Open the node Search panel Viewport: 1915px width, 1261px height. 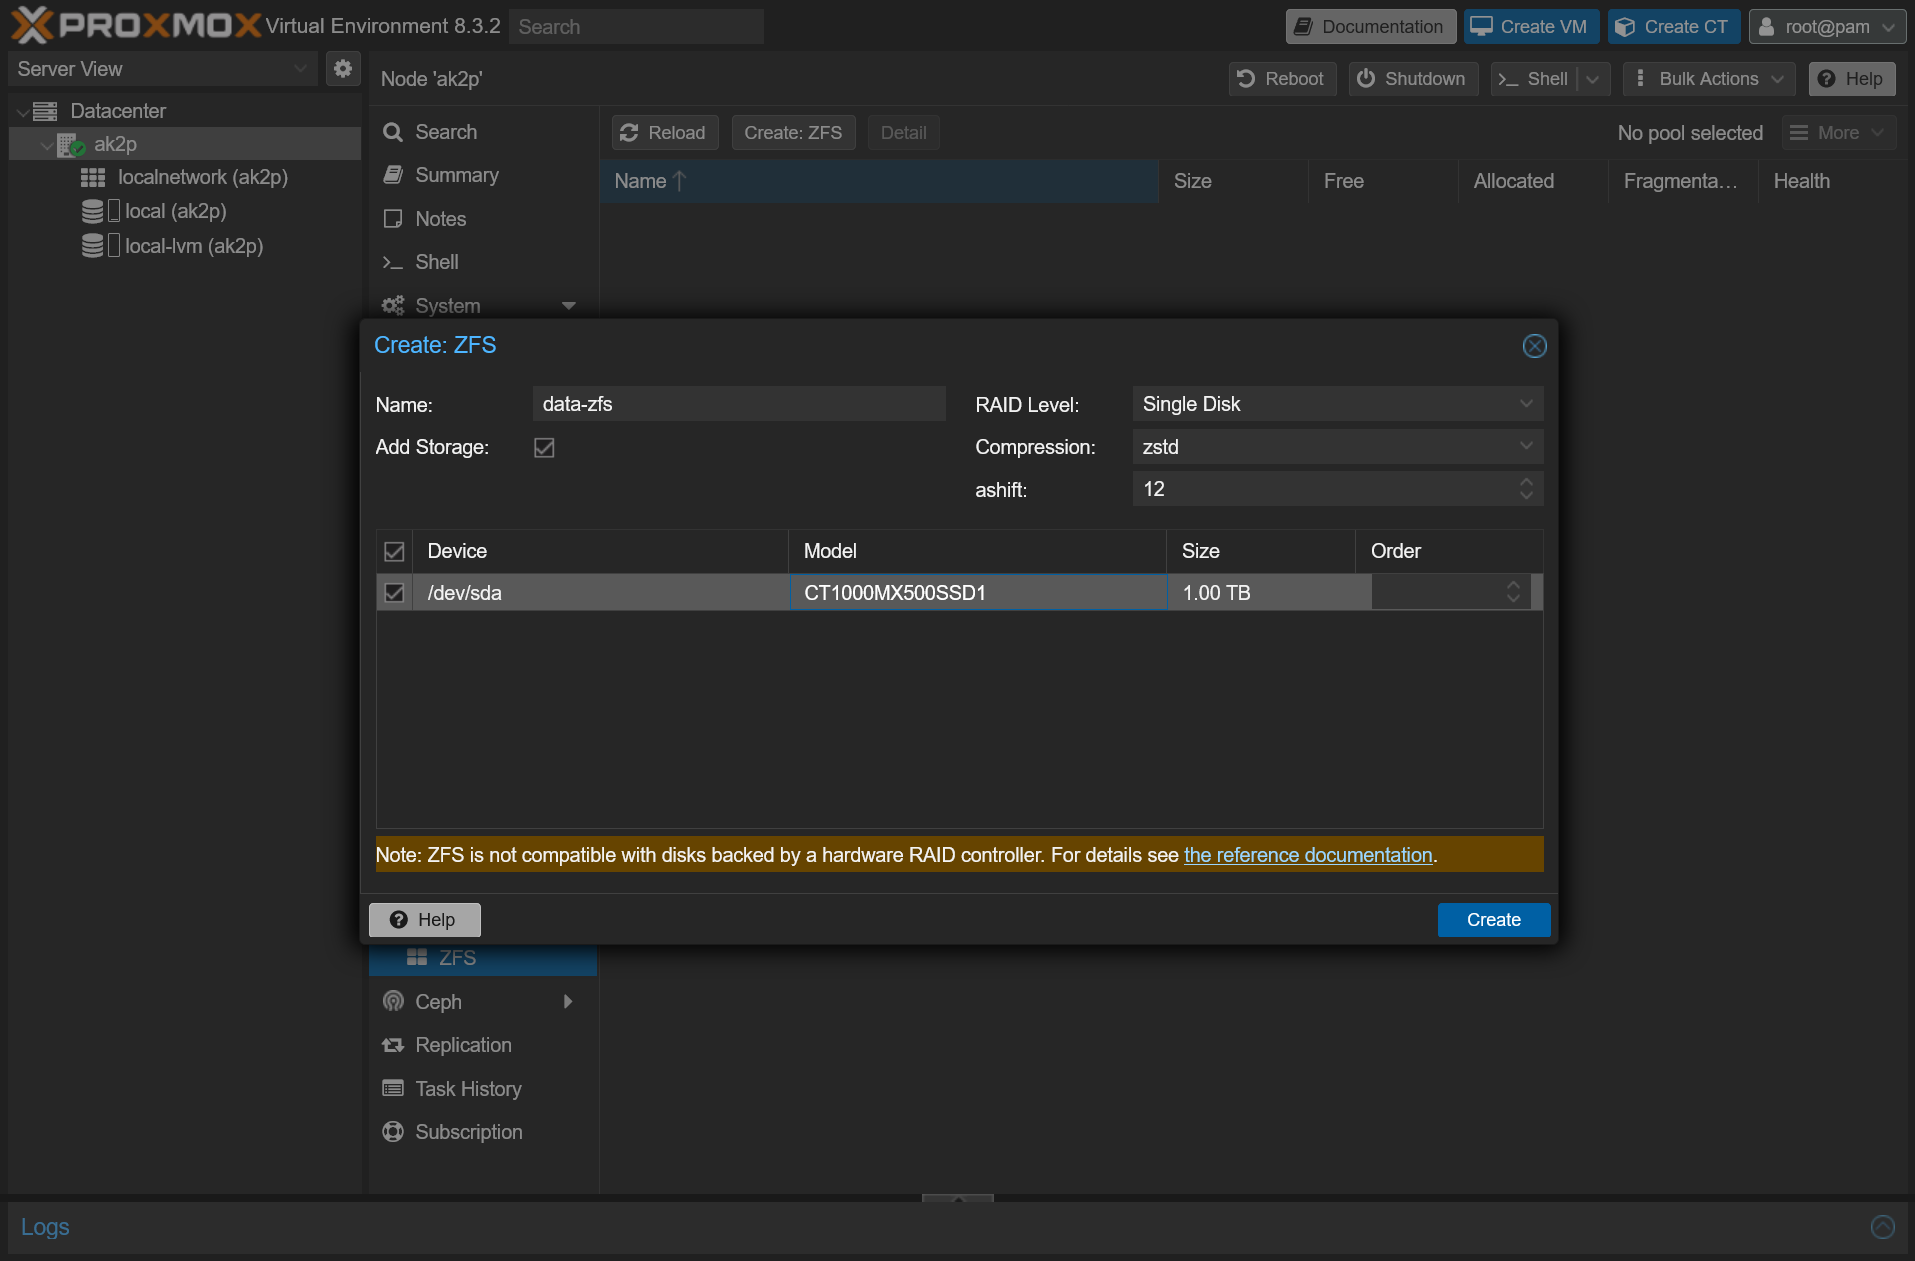pyautogui.click(x=445, y=132)
